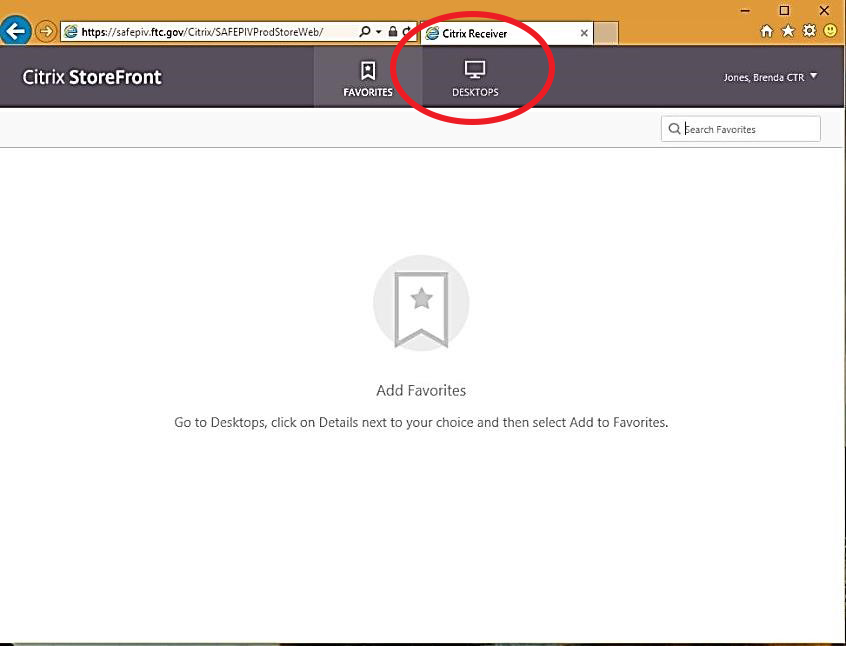The width and height of the screenshot is (846, 646).
Task: Click the search magnifier in address bar
Action: tap(365, 31)
